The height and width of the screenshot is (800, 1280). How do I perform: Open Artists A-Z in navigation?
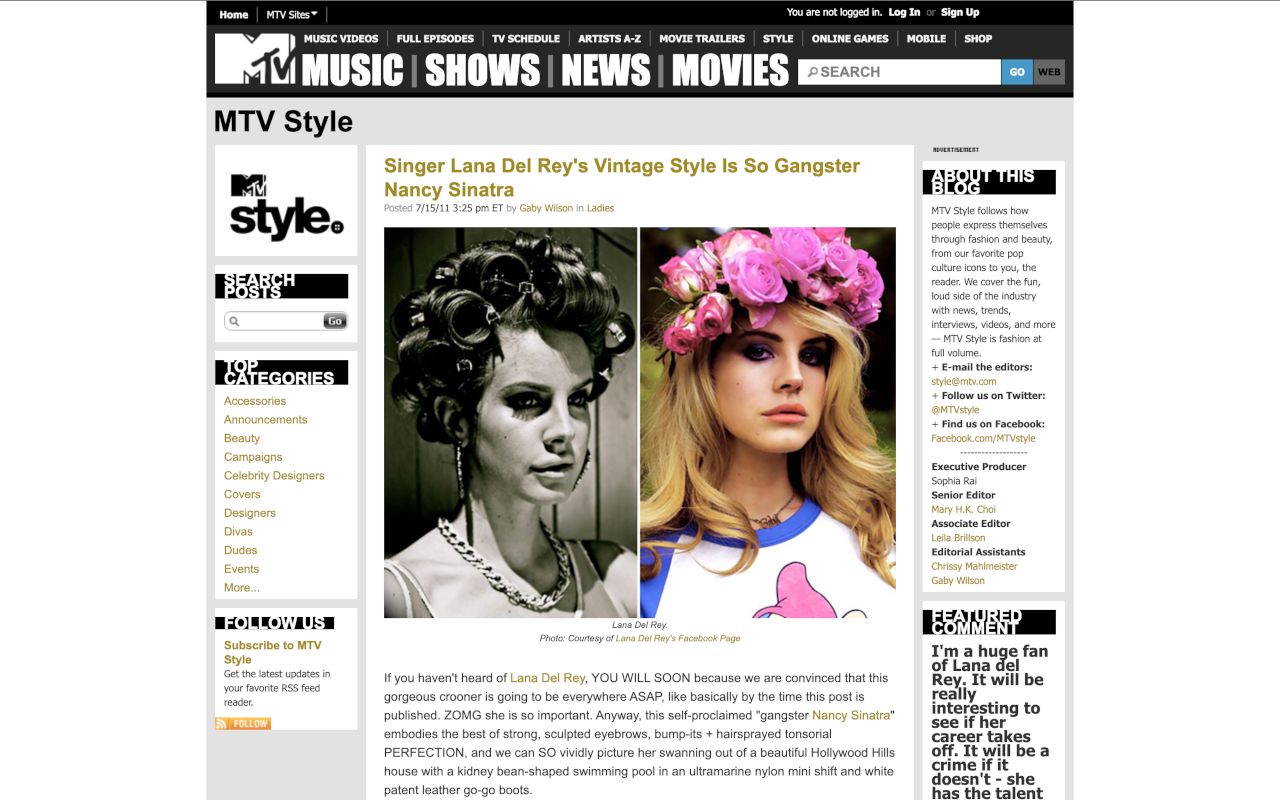609,39
